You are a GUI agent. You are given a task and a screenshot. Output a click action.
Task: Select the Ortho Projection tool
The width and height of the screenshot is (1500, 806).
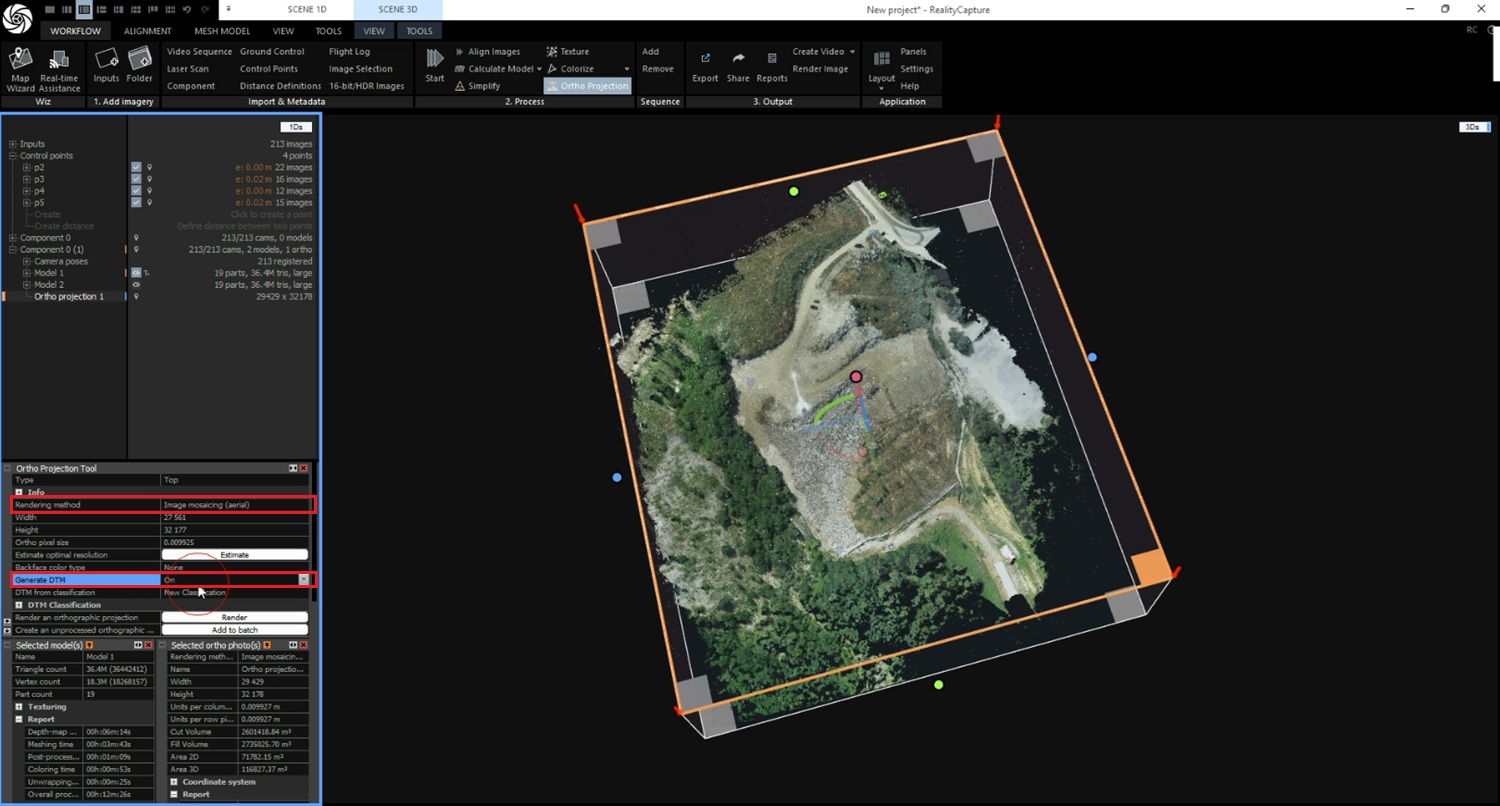[x=587, y=86]
